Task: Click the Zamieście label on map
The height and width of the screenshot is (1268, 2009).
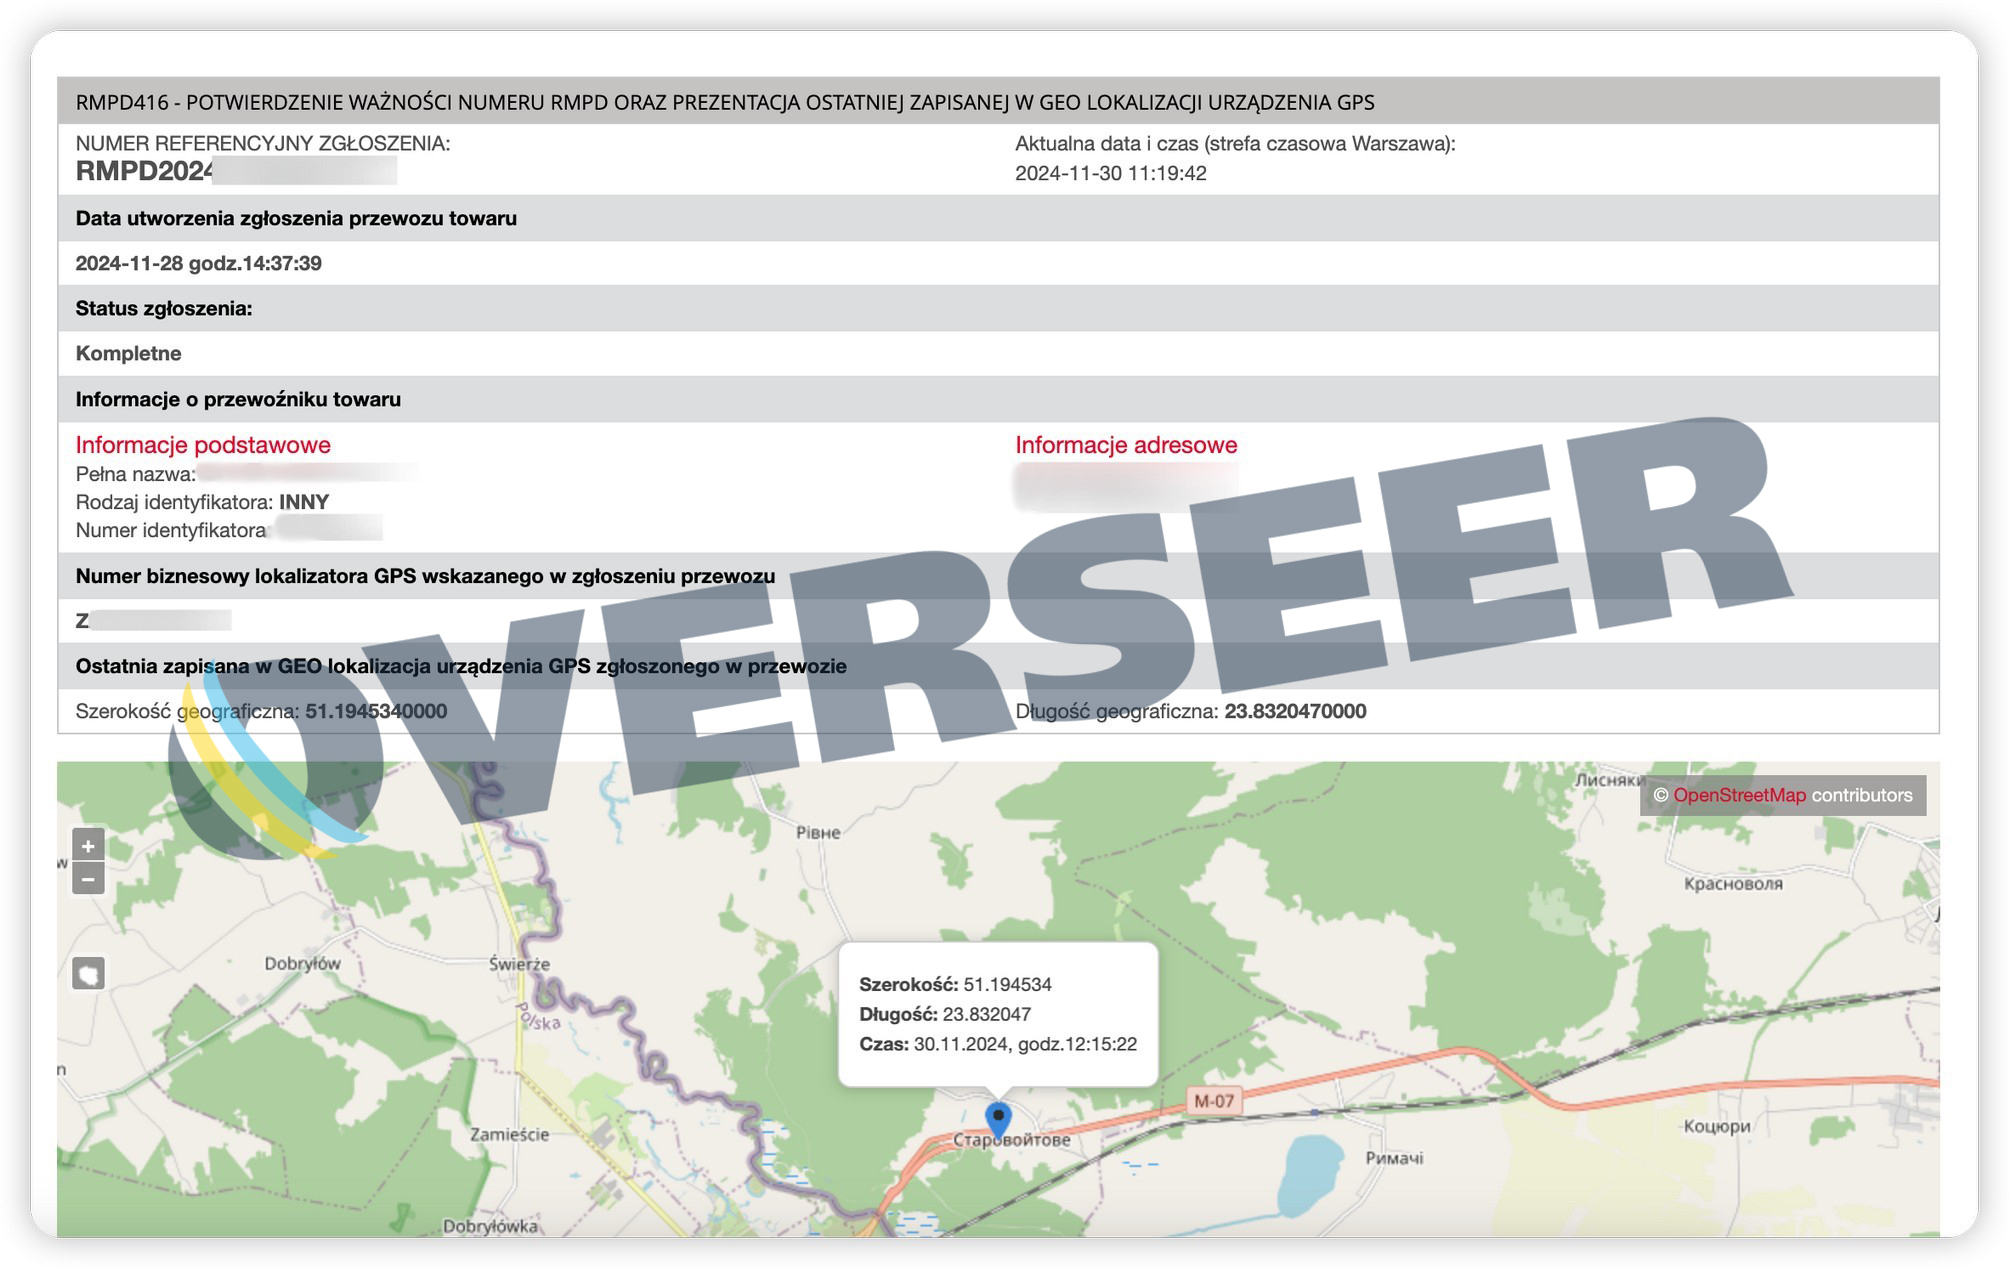Action: point(509,1134)
